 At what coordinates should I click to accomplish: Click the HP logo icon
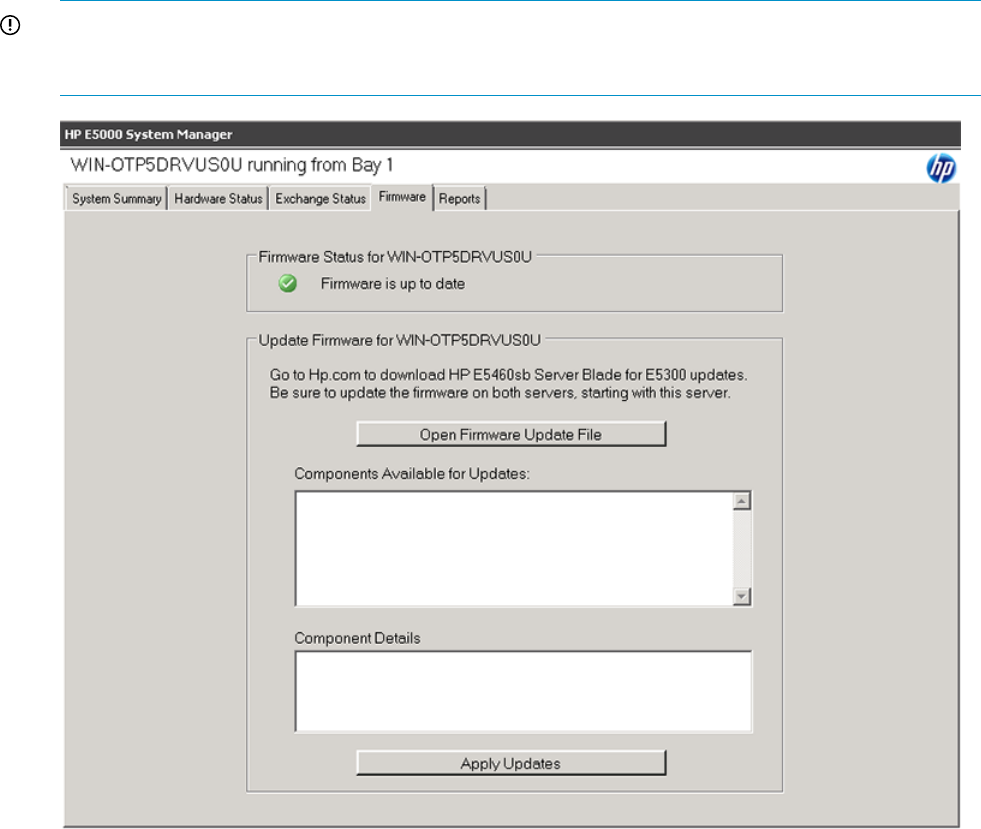pos(941,168)
